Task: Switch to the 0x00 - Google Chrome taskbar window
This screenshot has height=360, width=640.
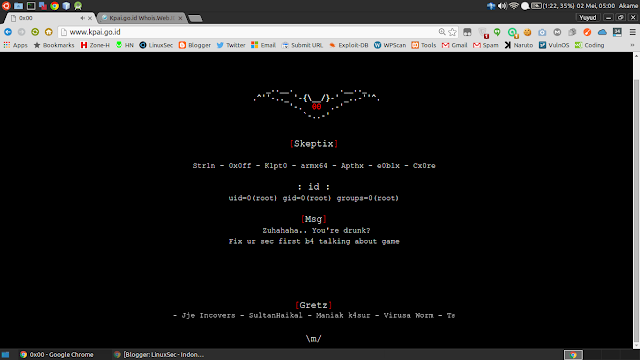Action: [57, 355]
